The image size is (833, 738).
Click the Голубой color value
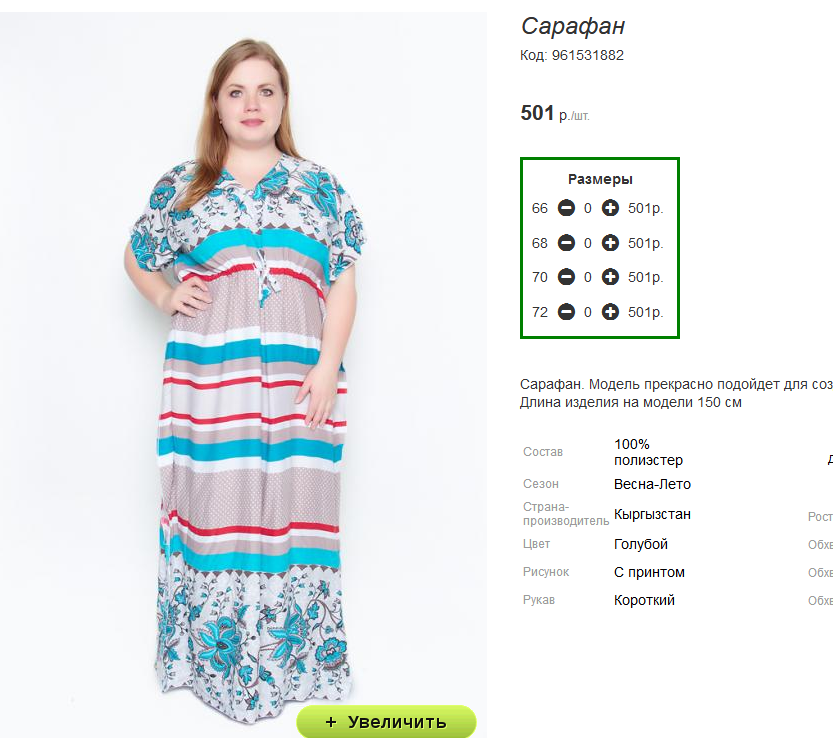(x=641, y=544)
